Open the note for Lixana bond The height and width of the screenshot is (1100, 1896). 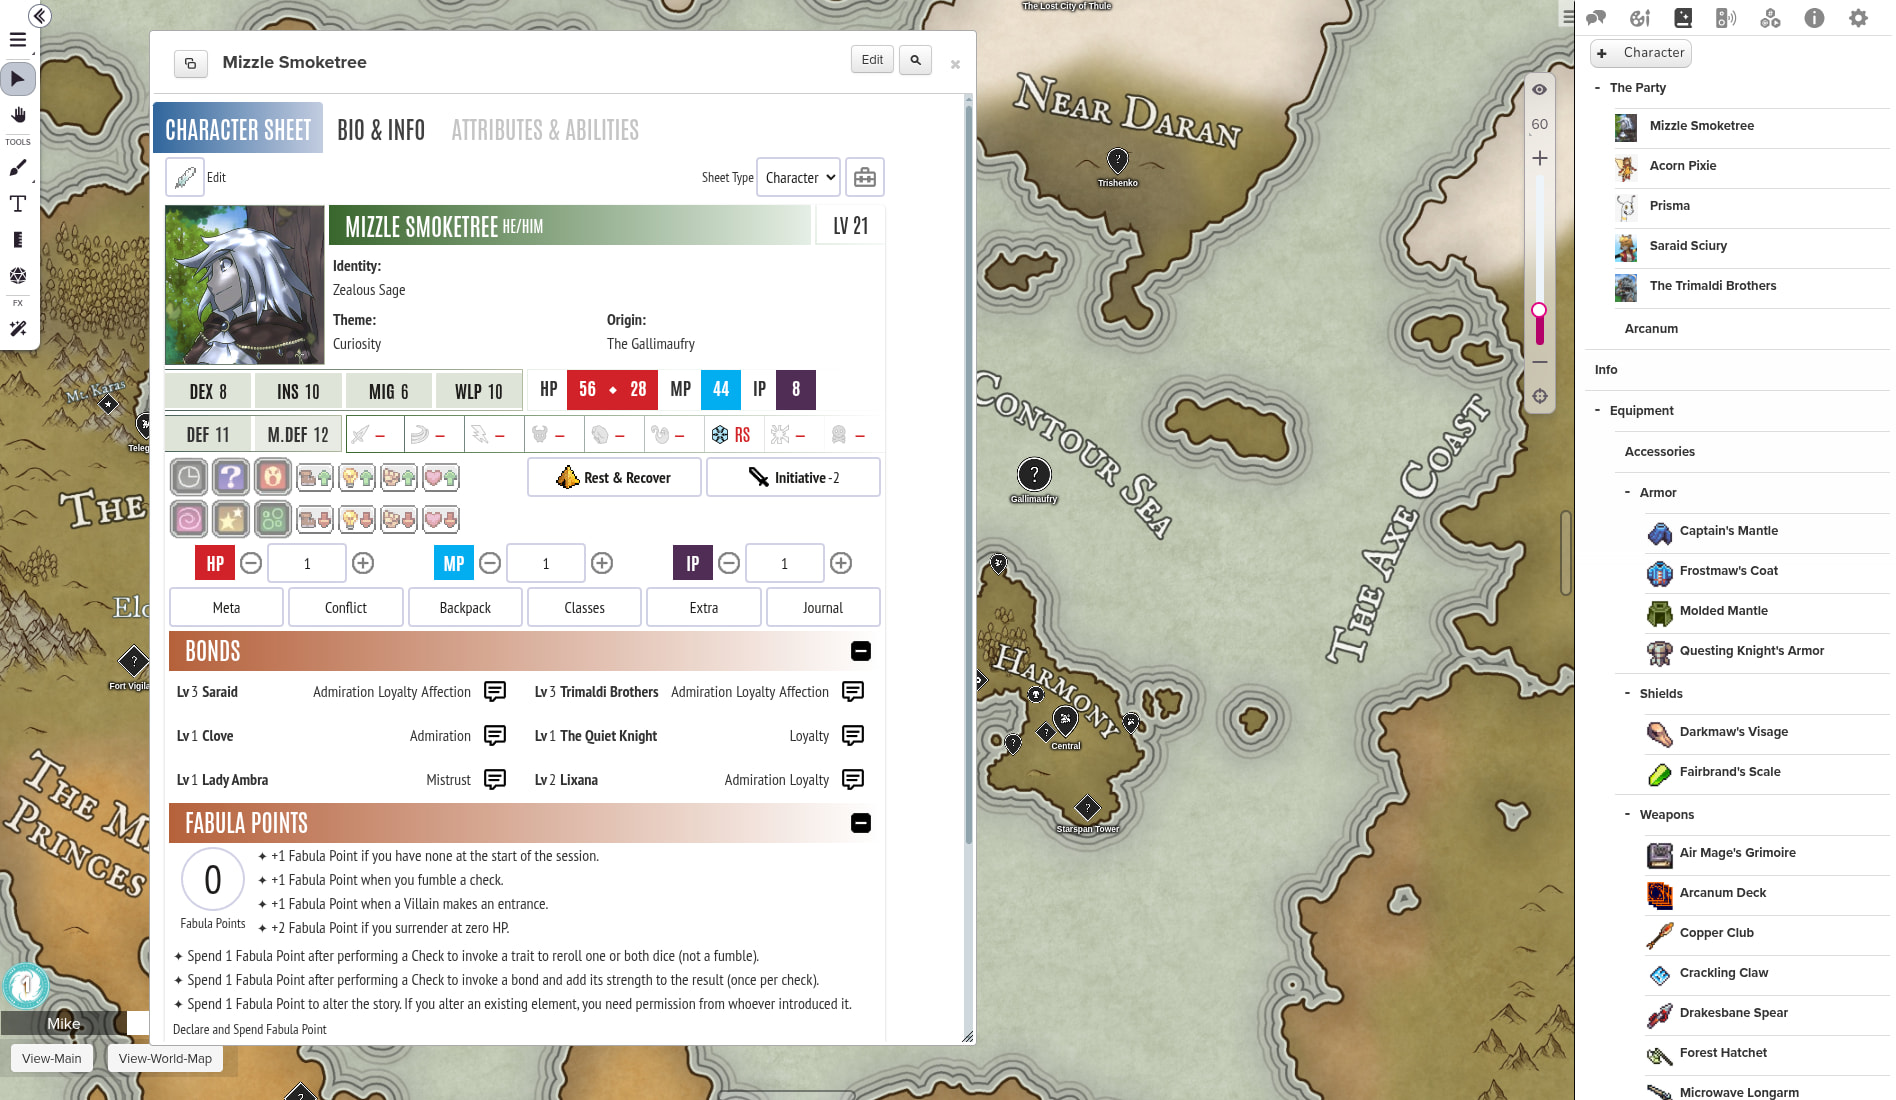point(853,779)
